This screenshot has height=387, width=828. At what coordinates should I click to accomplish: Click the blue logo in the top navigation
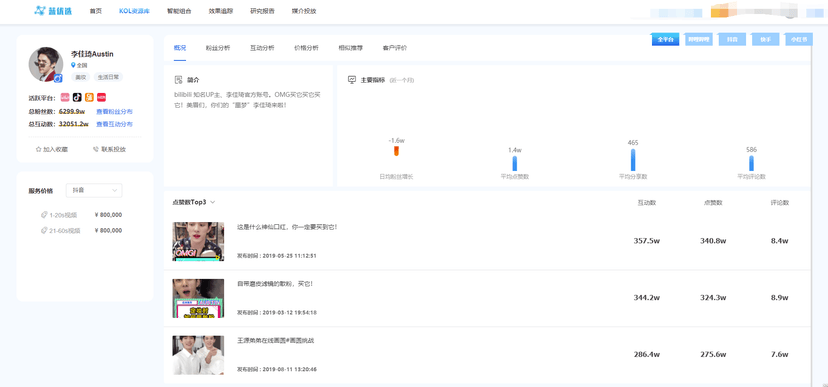click(53, 11)
